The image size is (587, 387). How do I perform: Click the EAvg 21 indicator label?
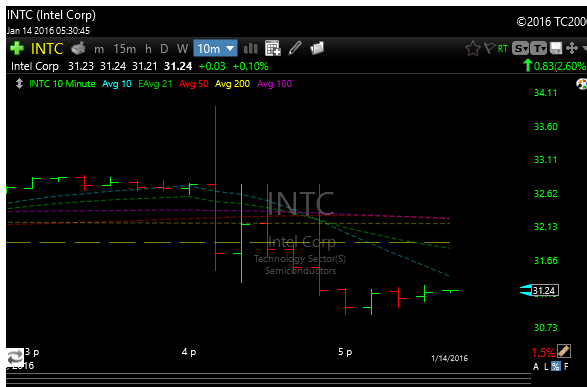pyautogui.click(x=155, y=84)
